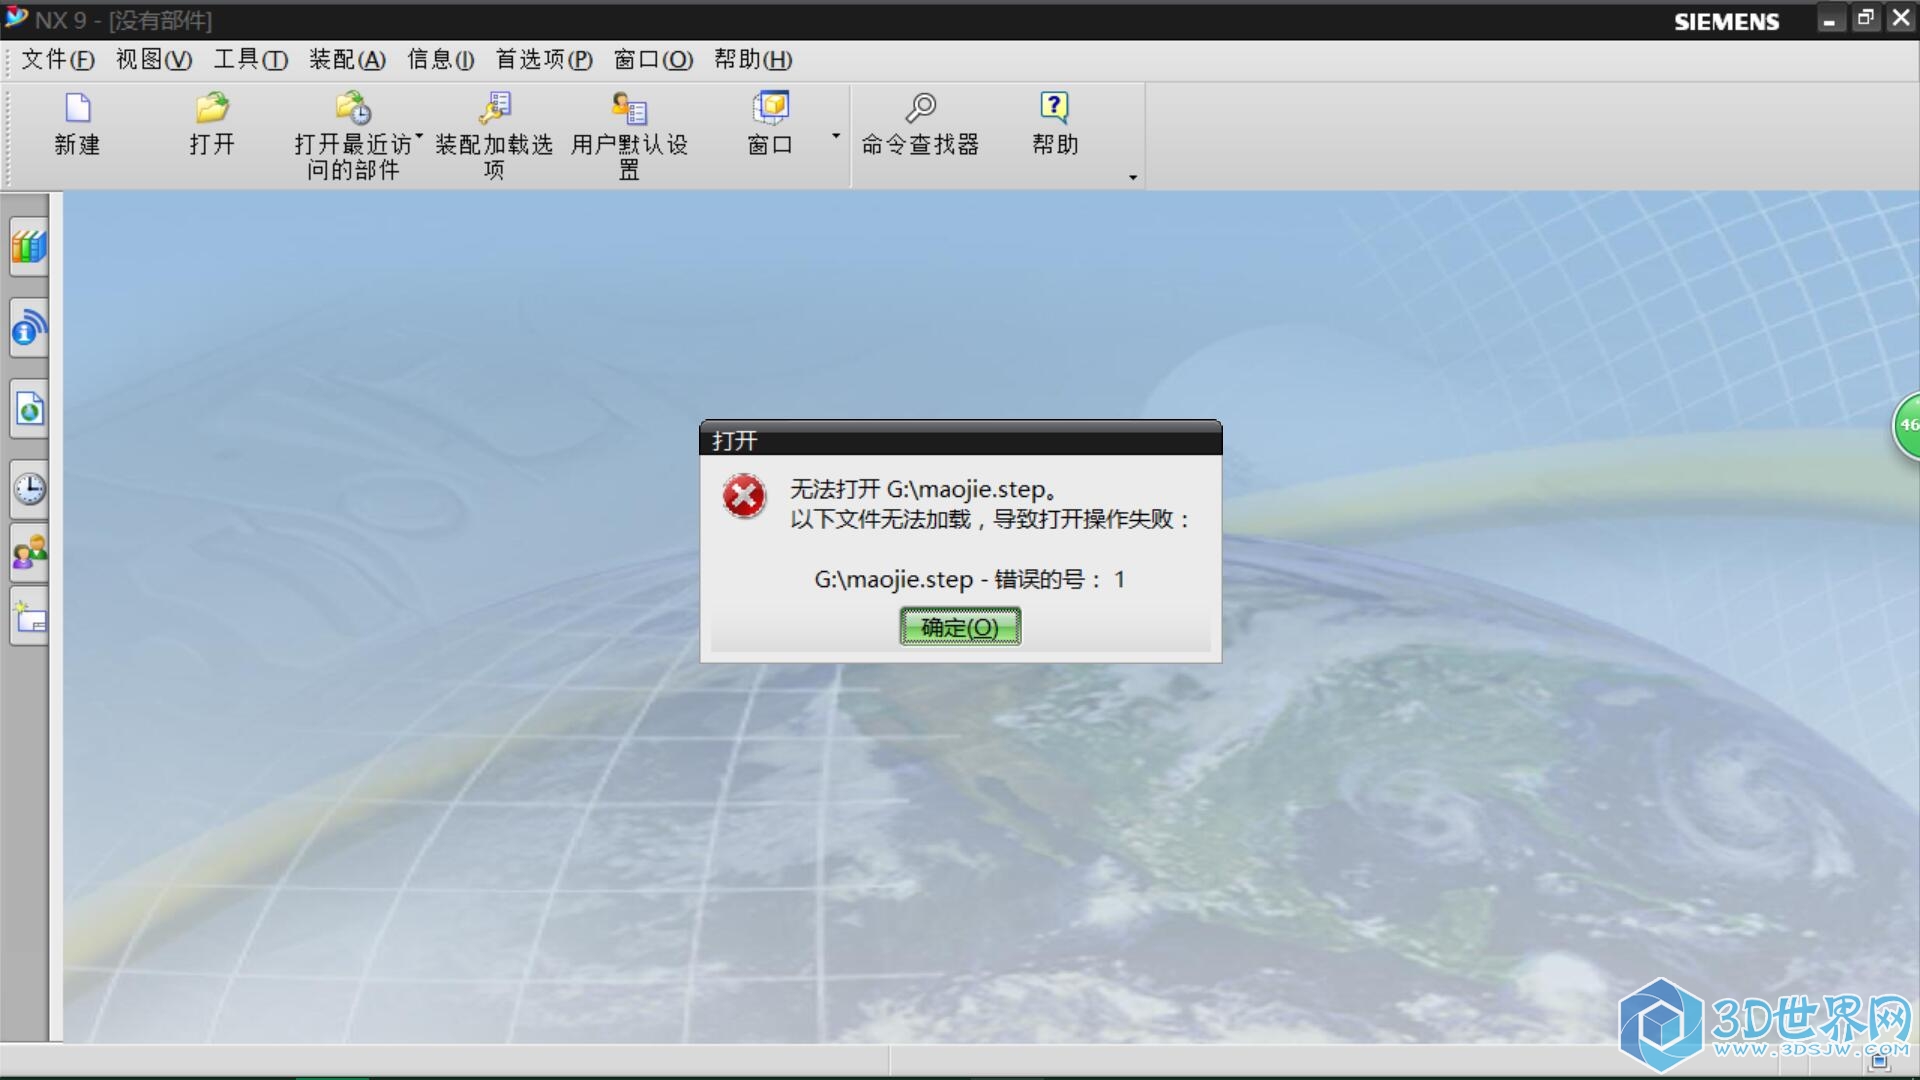Click the red error icon in dialog
The width and height of the screenshot is (1920, 1080).
[x=744, y=497]
